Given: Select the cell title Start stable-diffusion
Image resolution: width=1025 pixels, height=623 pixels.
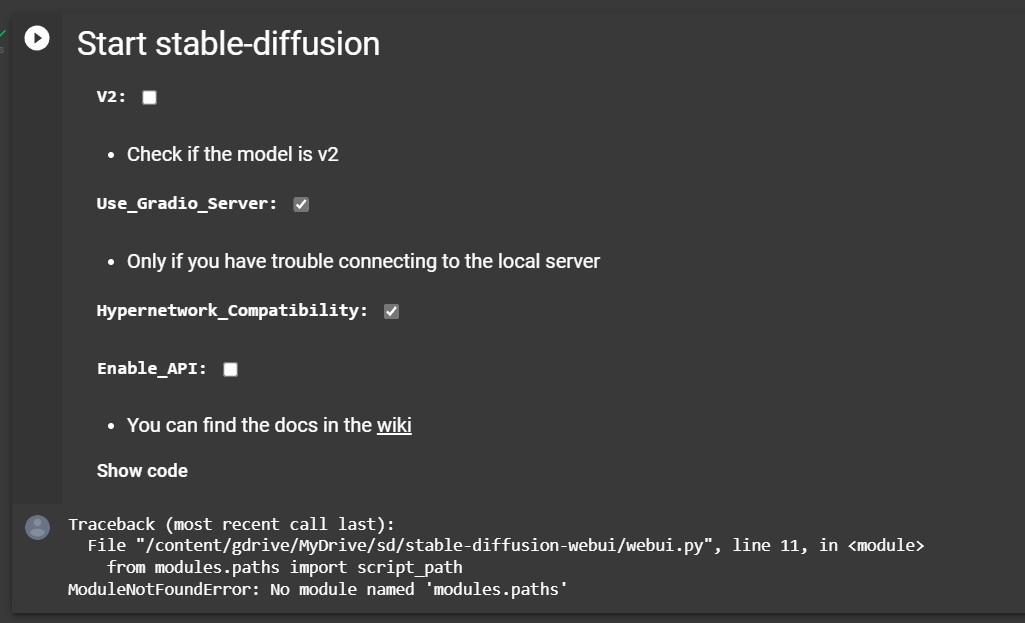Looking at the screenshot, I should pos(227,44).
